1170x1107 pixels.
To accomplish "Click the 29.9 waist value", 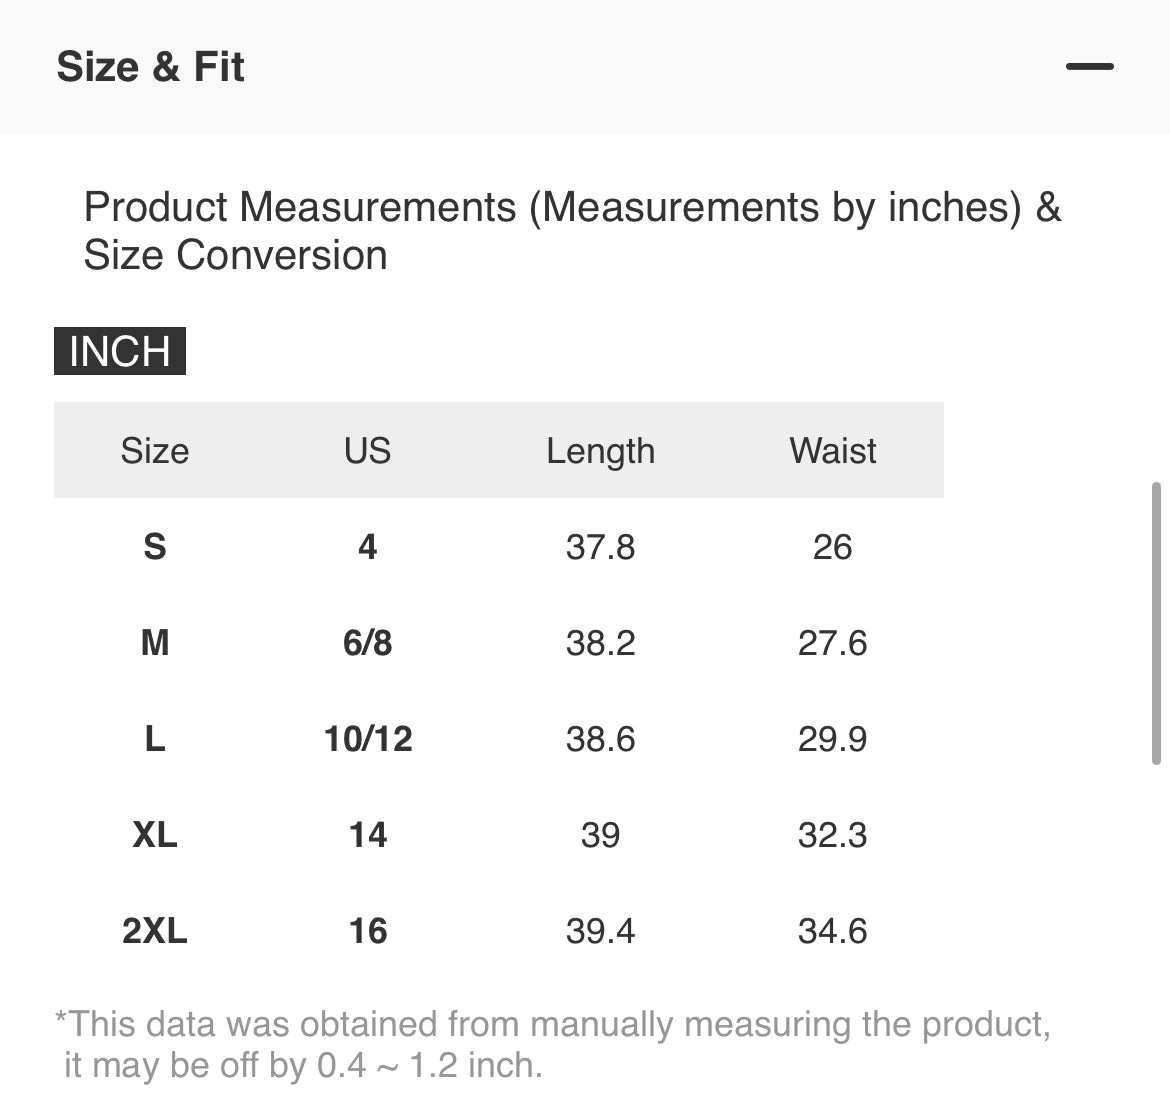I will point(832,739).
